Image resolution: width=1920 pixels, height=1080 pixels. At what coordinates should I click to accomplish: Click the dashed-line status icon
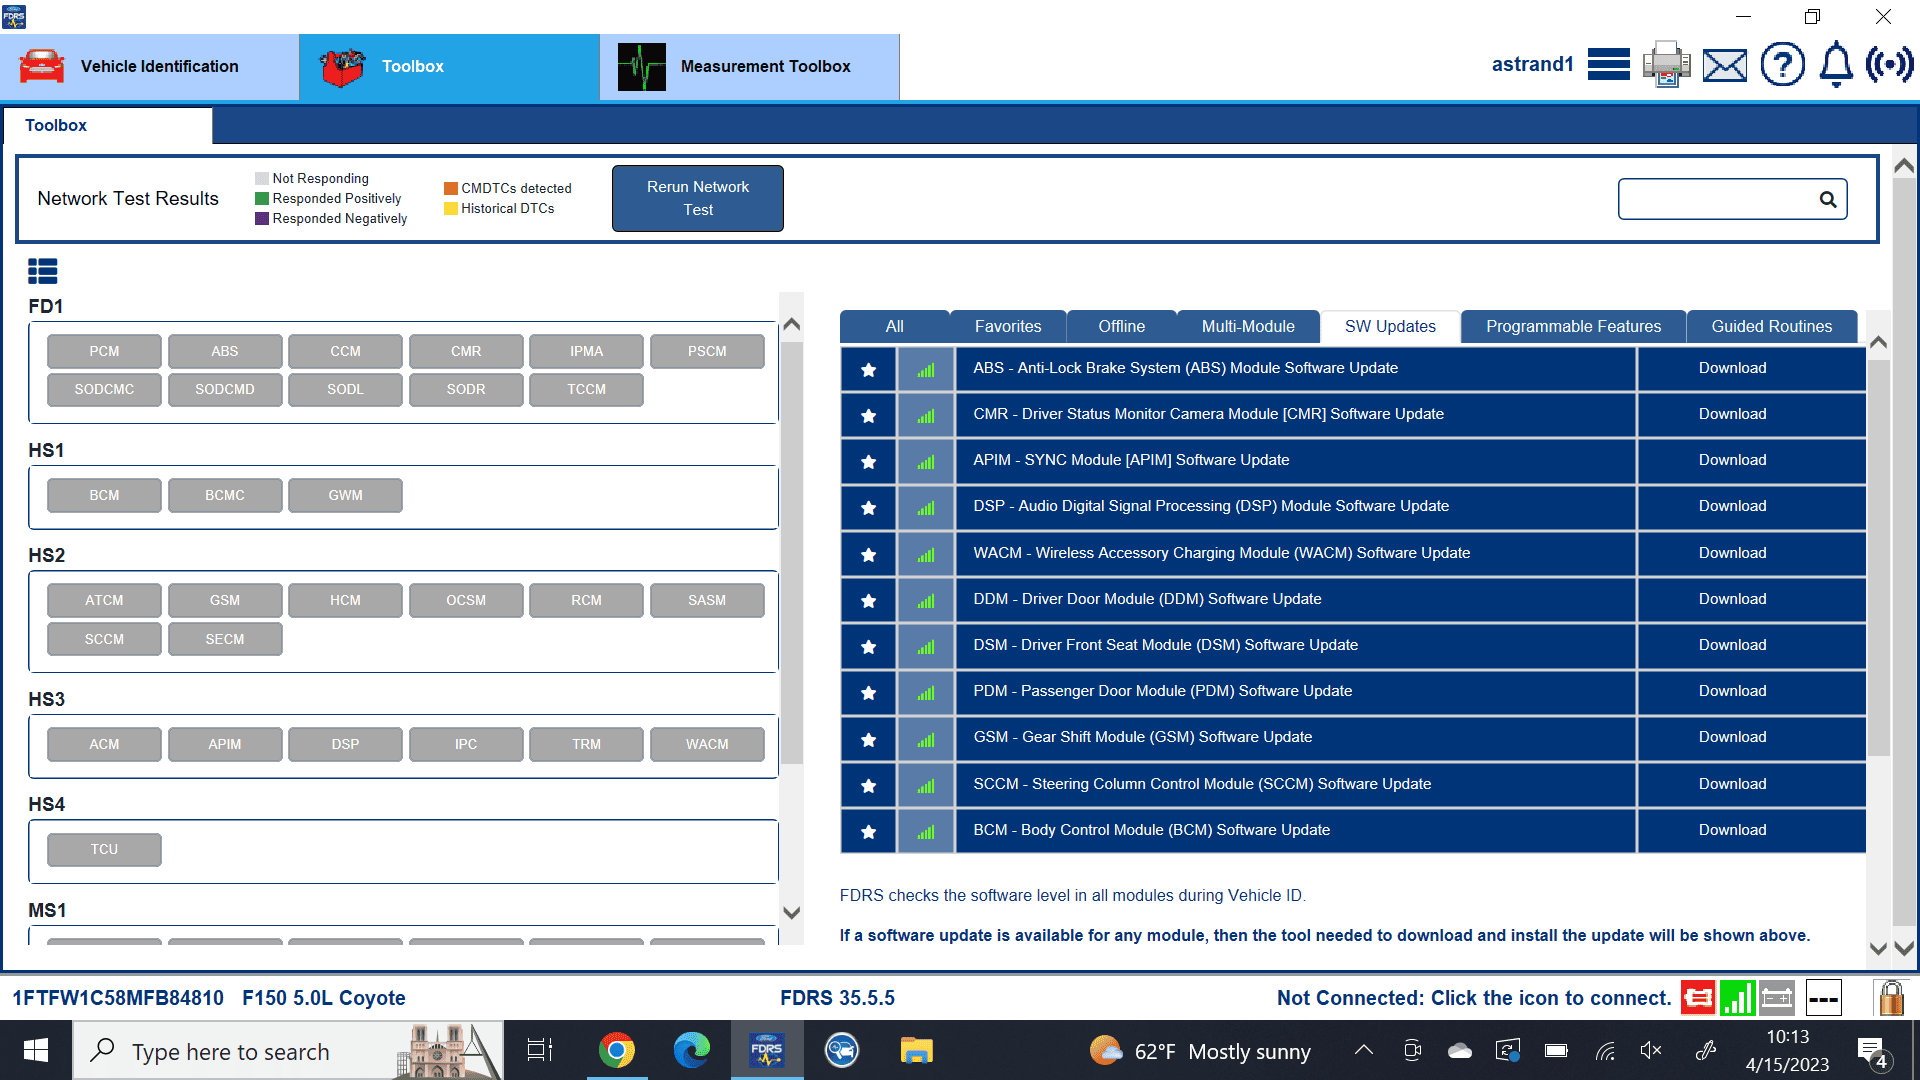tap(1823, 997)
